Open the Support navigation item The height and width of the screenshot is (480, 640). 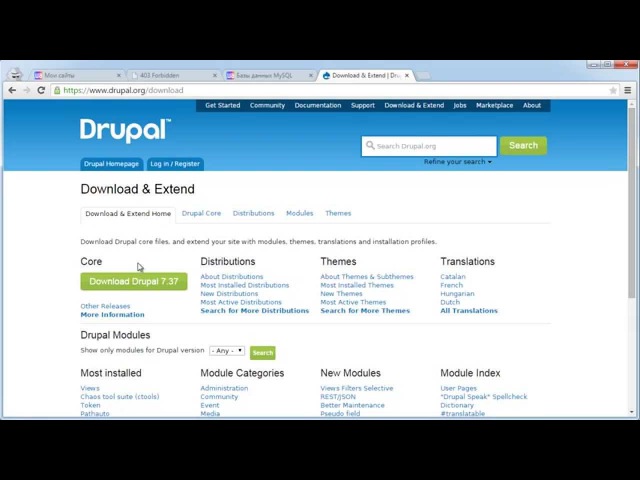(x=362, y=105)
